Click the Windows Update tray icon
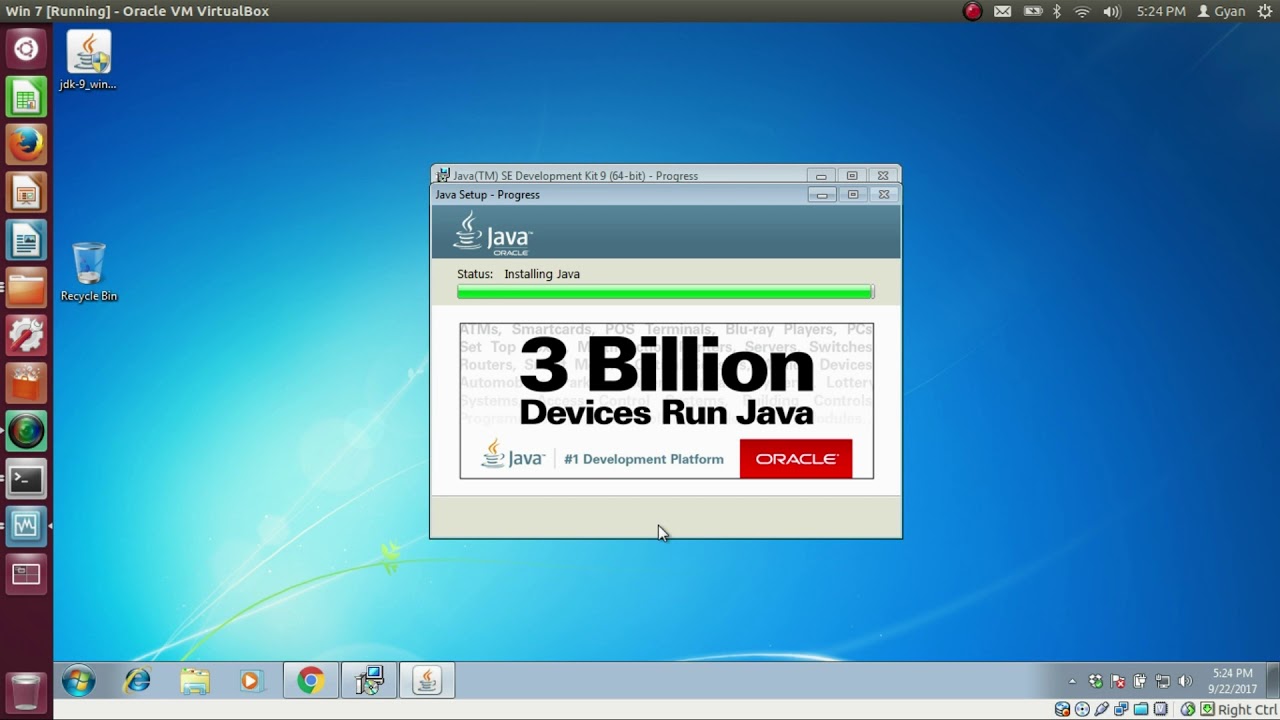 click(x=1096, y=682)
